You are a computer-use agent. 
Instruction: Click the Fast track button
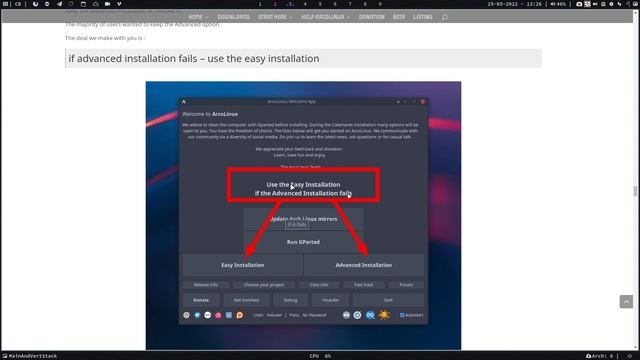coord(364,285)
